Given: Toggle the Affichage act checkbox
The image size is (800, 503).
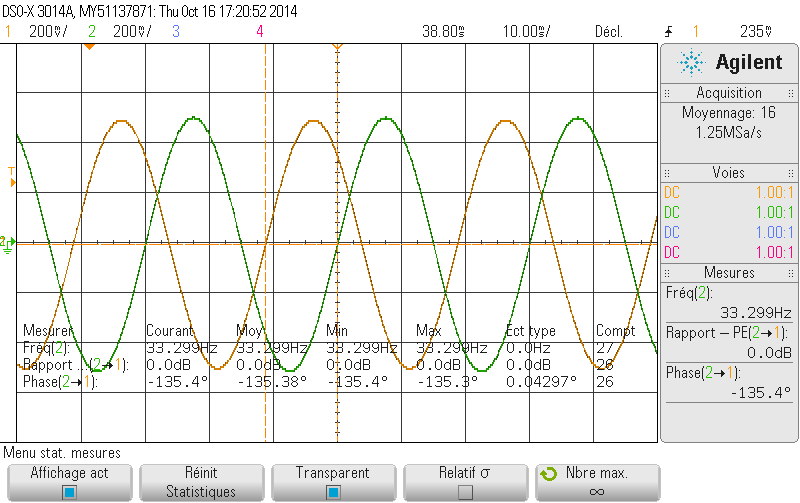Looking at the screenshot, I should coord(69,492).
